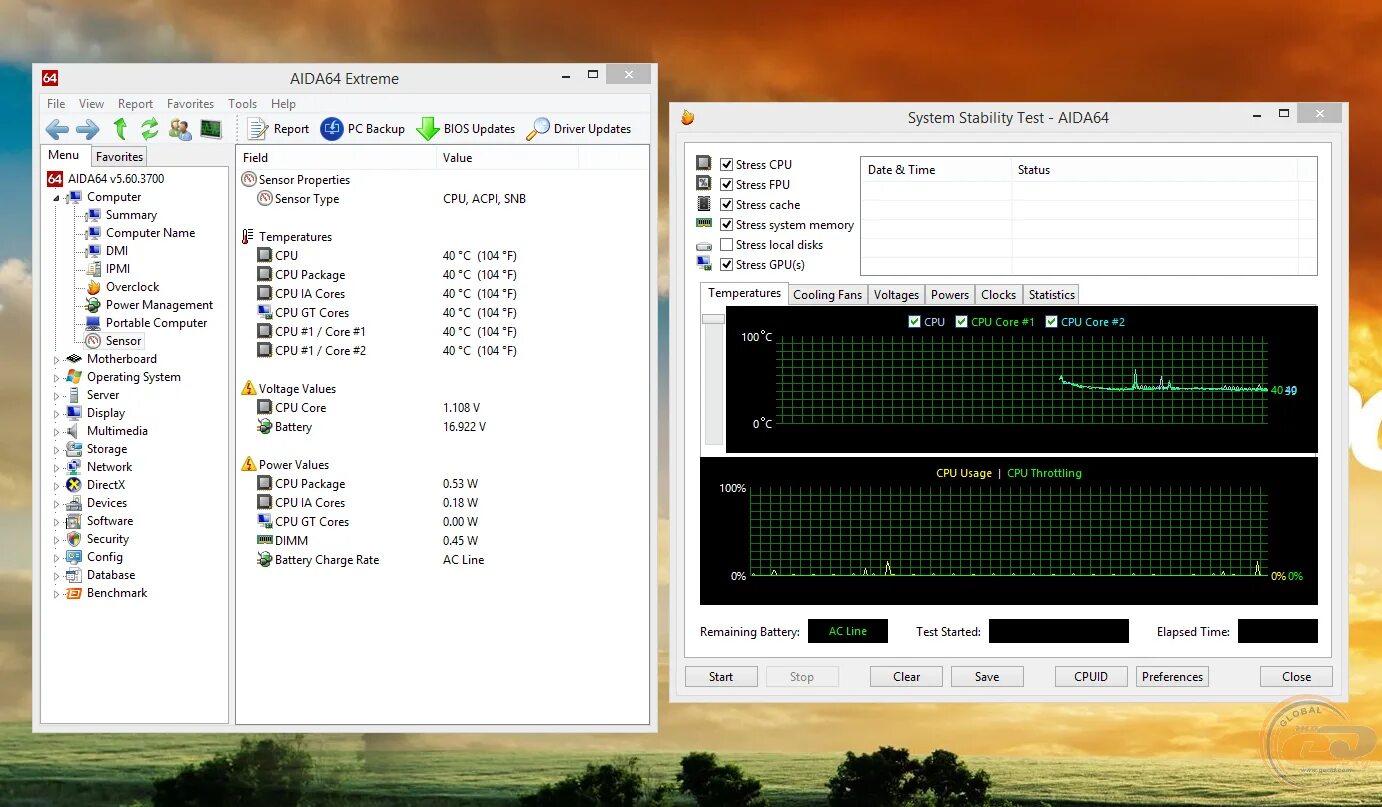Switch to the Statistics tab
The height and width of the screenshot is (807, 1382).
pyautogui.click(x=1052, y=295)
